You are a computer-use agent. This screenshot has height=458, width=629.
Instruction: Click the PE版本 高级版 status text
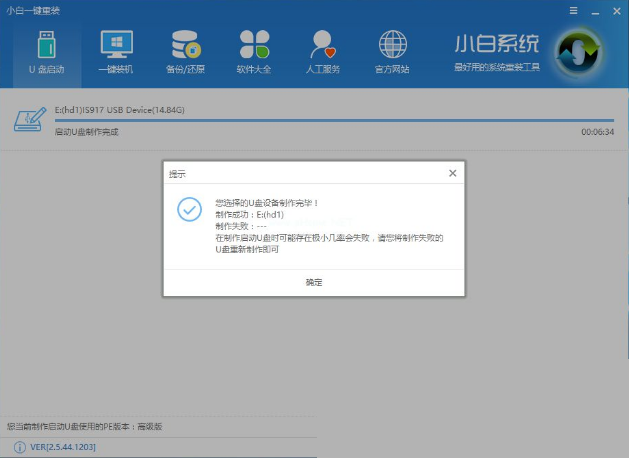click(85, 426)
